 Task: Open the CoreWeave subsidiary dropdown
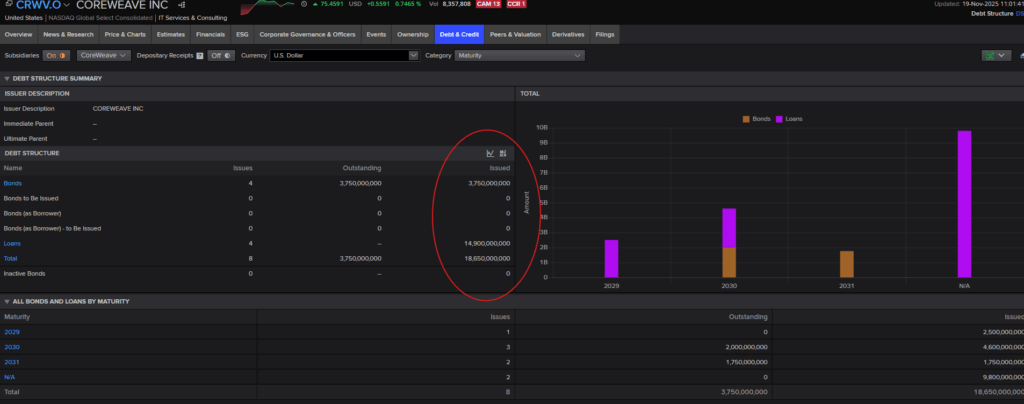click(104, 55)
